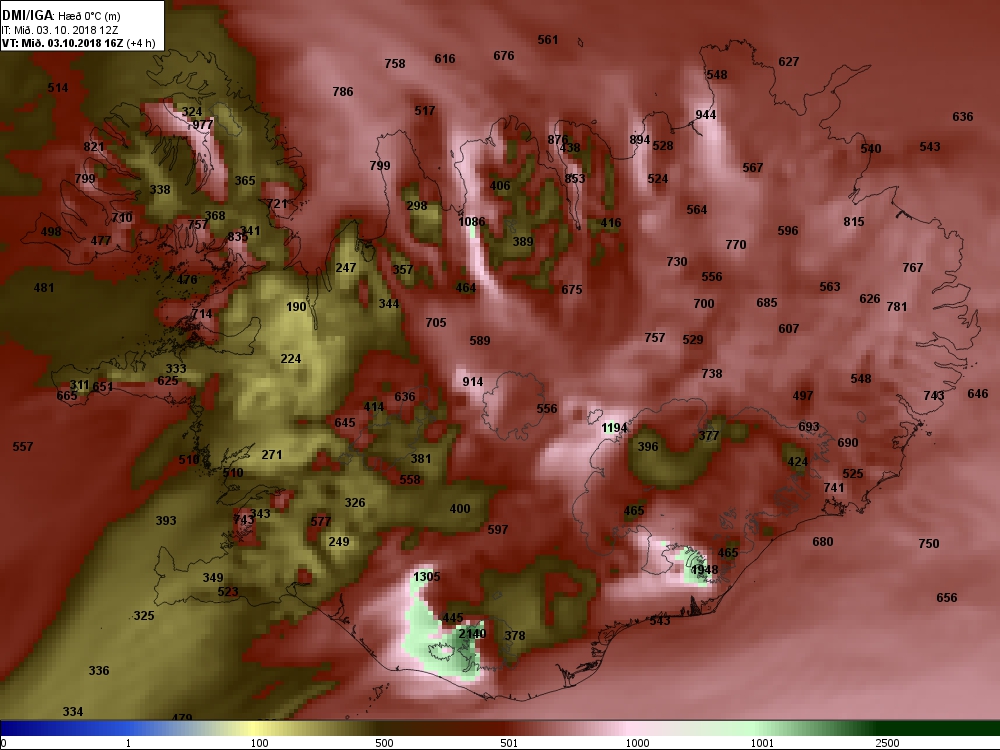Click the 2140 value on the map
The image size is (1000, 750).
pyautogui.click(x=472, y=633)
